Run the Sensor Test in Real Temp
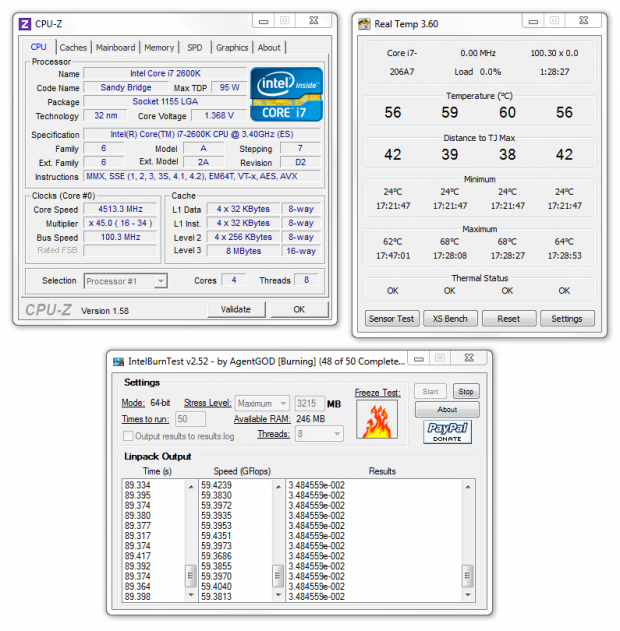This screenshot has width=620, height=631. click(x=392, y=319)
